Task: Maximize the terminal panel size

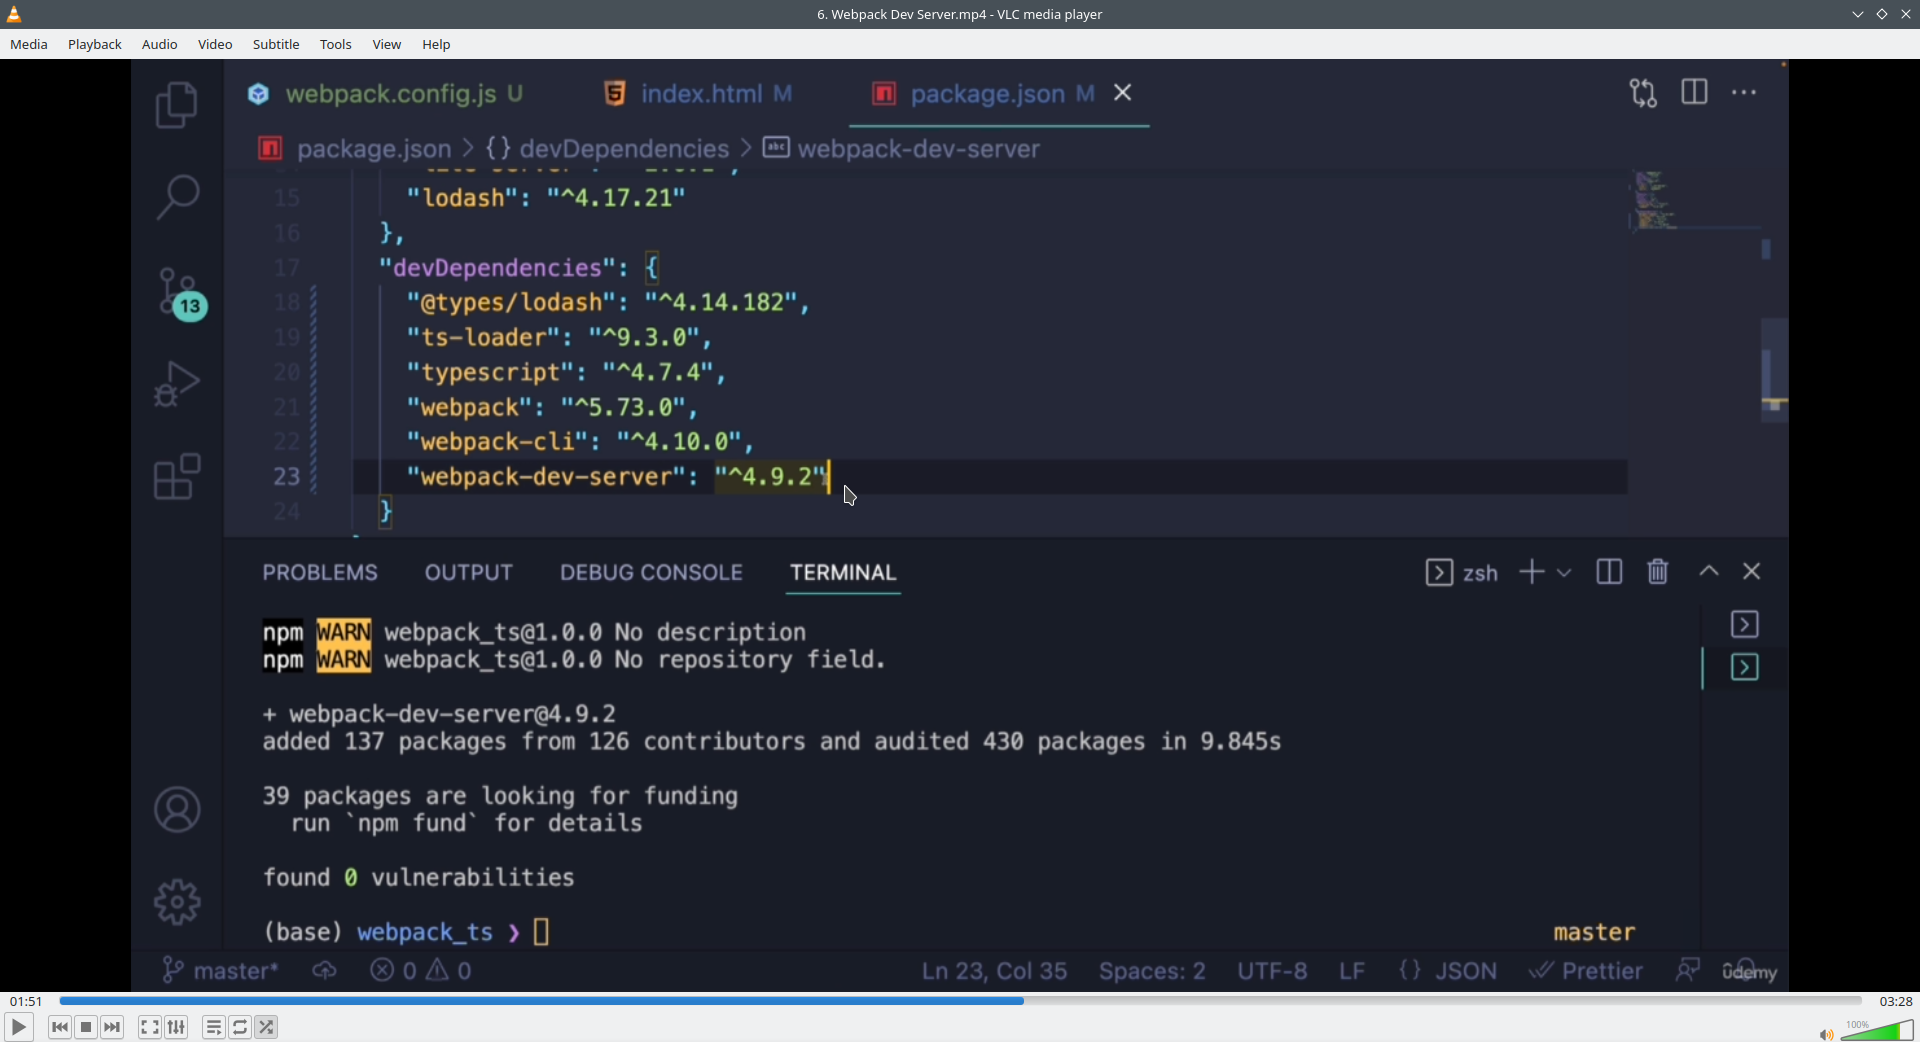Action: (1709, 571)
